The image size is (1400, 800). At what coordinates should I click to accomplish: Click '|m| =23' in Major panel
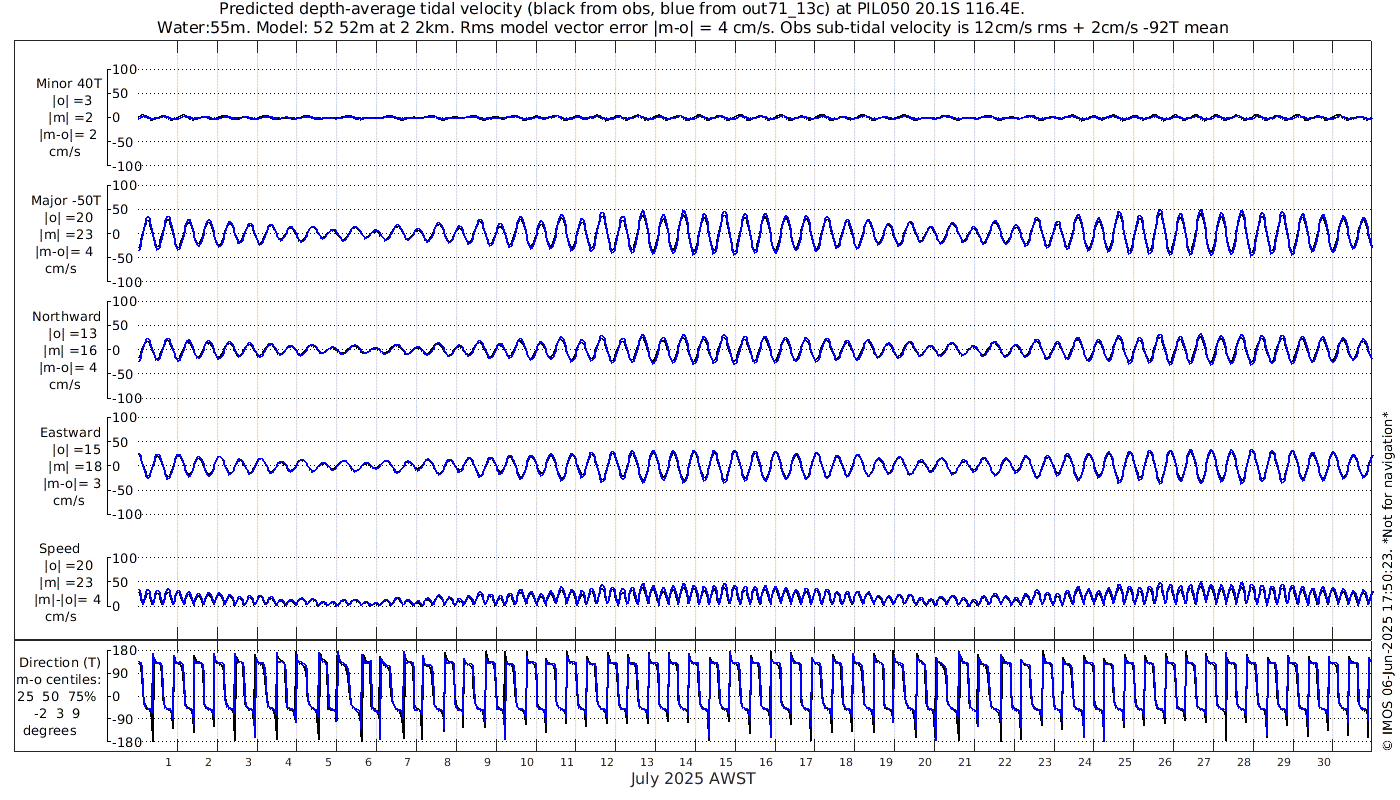tap(70, 235)
